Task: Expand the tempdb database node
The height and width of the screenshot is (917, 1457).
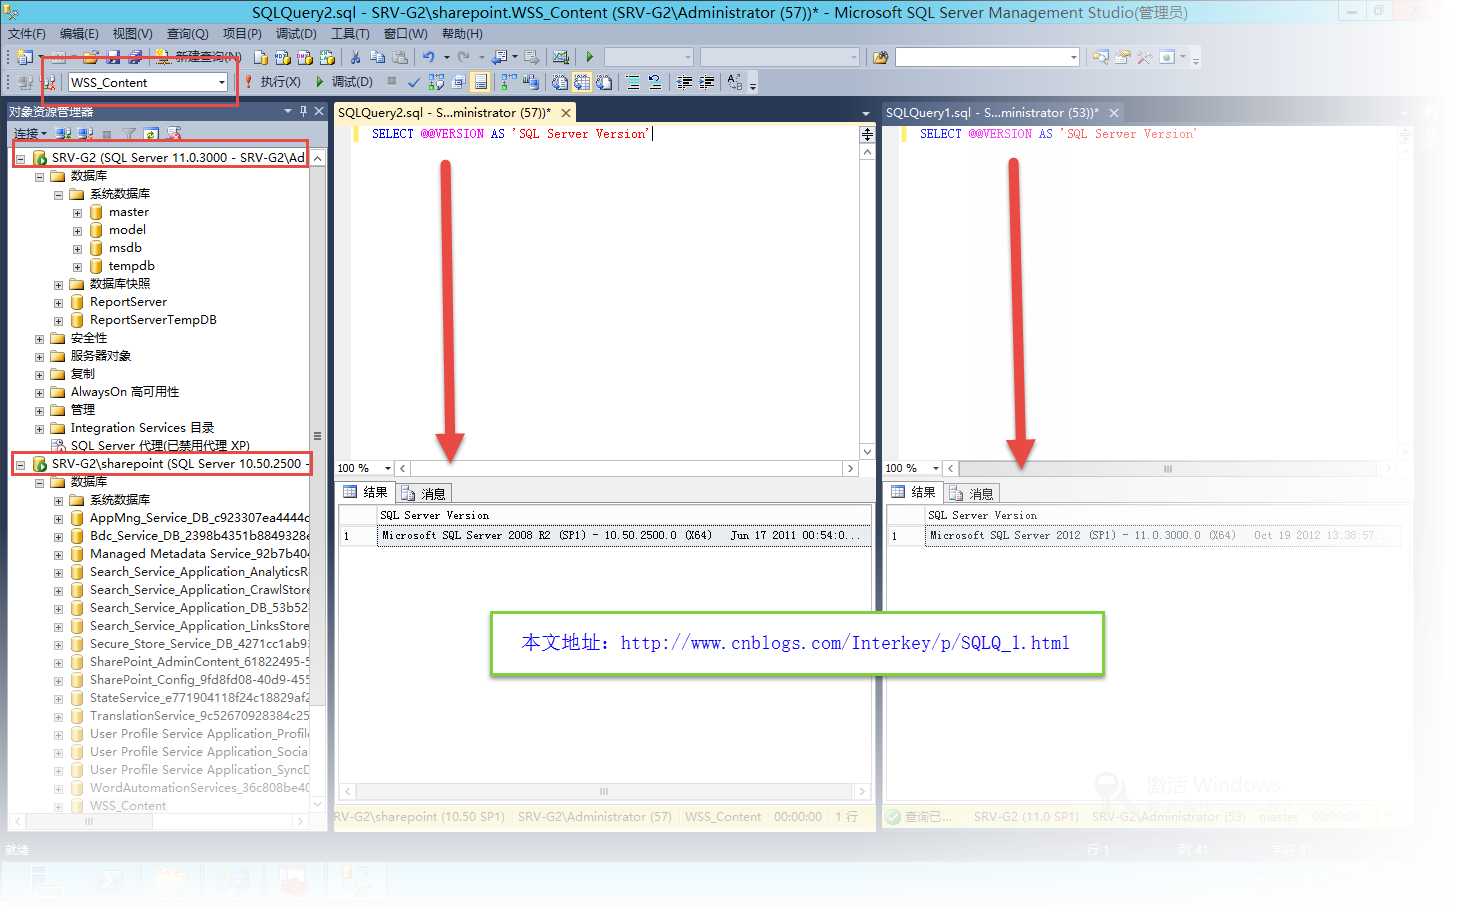Action: pyautogui.click(x=77, y=267)
